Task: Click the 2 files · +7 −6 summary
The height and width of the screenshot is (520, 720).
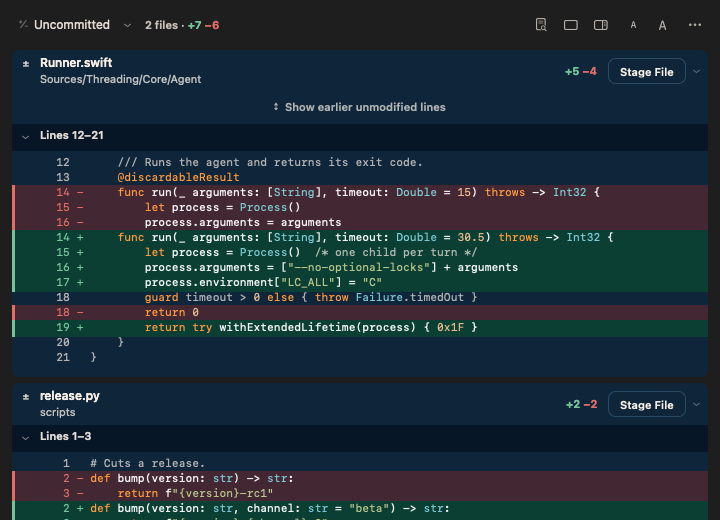Action: pyautogui.click(x=182, y=25)
